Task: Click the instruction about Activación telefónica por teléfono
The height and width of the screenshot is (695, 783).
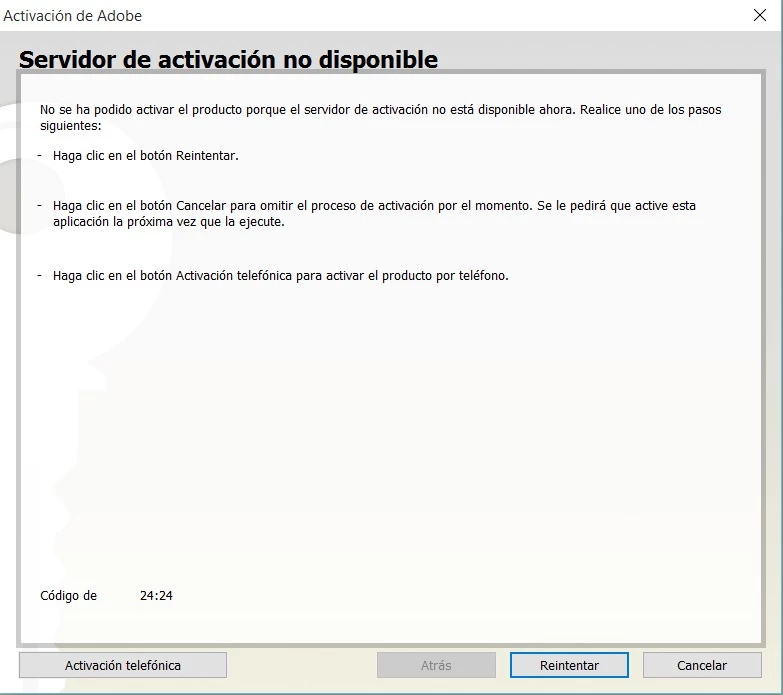Action: pos(281,276)
